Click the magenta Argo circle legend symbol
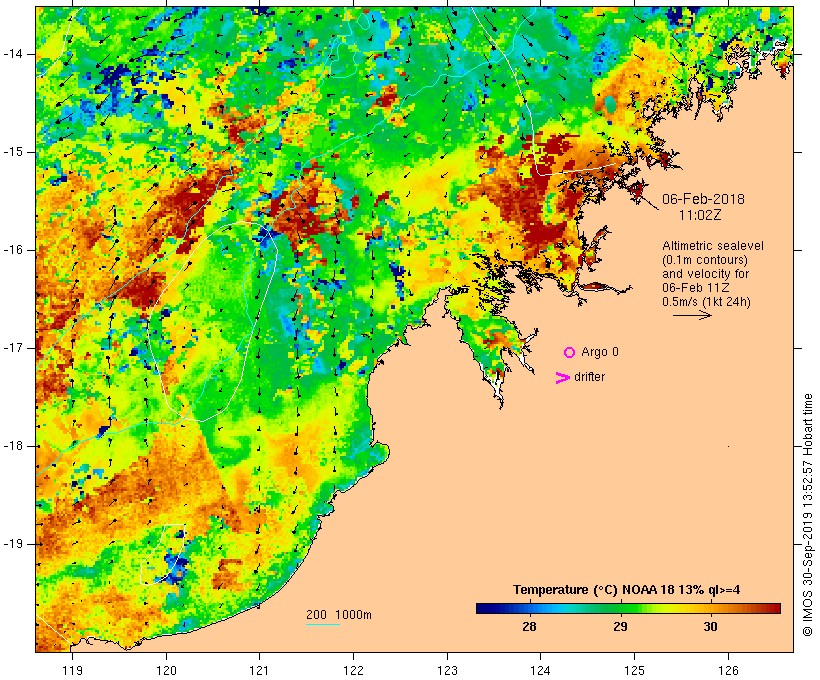The height and width of the screenshot is (680, 820). pyautogui.click(x=570, y=353)
